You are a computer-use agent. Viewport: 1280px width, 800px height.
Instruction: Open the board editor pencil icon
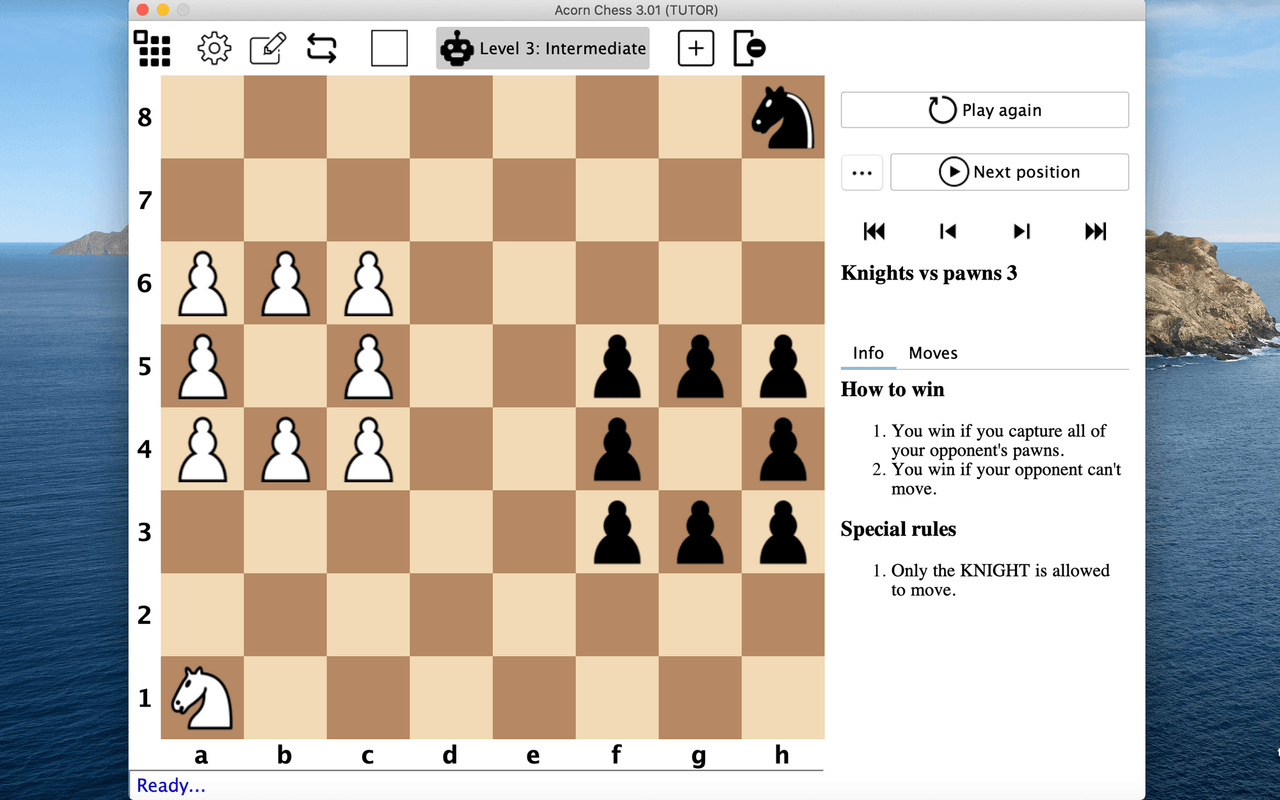(267, 47)
